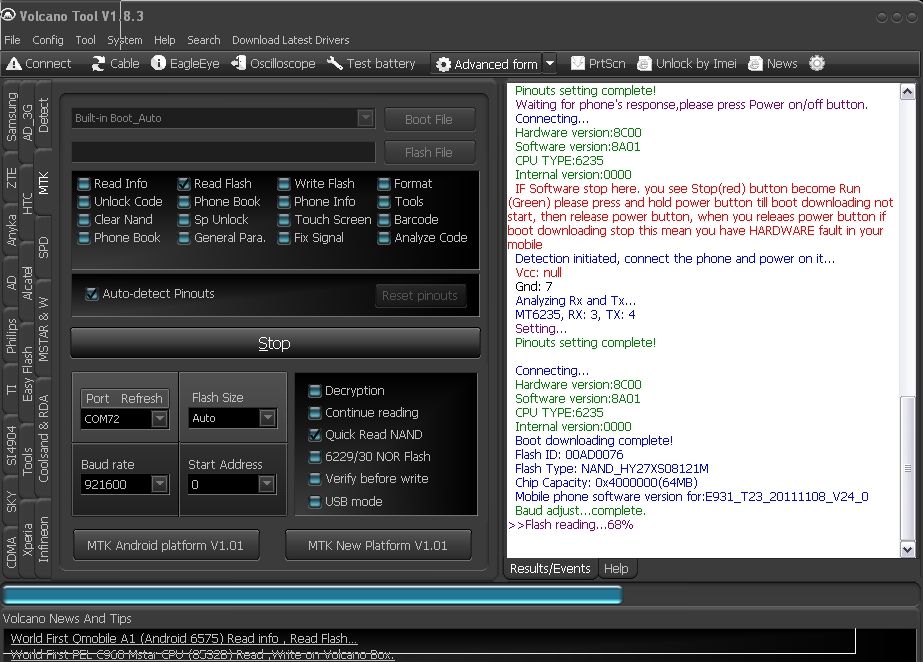This screenshot has height=662, width=923.
Task: Enable the Write Flash checkbox
Action: coord(284,184)
